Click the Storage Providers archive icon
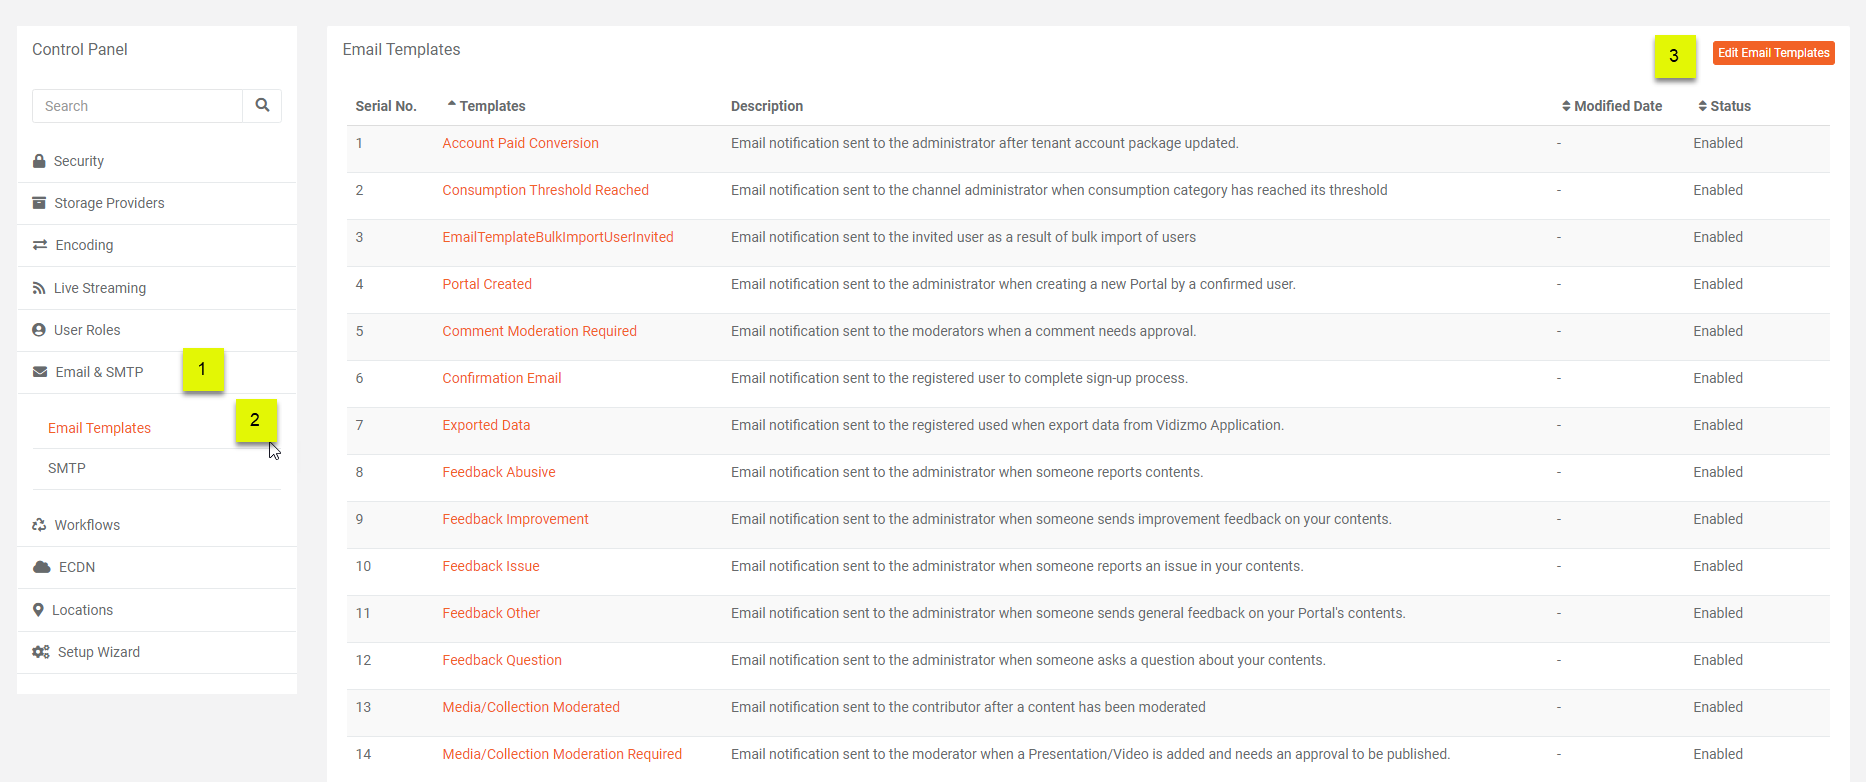The width and height of the screenshot is (1866, 782). (39, 203)
